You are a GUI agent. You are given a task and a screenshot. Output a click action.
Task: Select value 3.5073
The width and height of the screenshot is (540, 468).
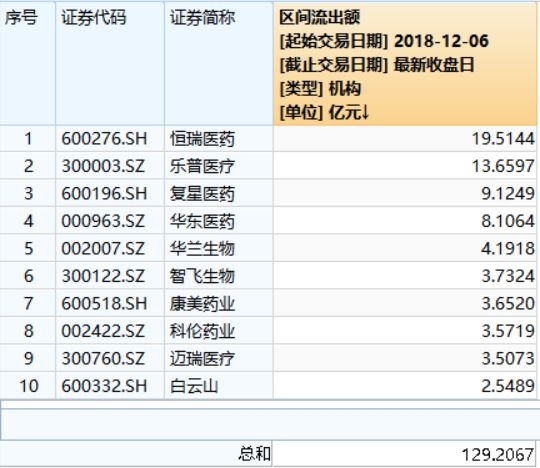508,359
